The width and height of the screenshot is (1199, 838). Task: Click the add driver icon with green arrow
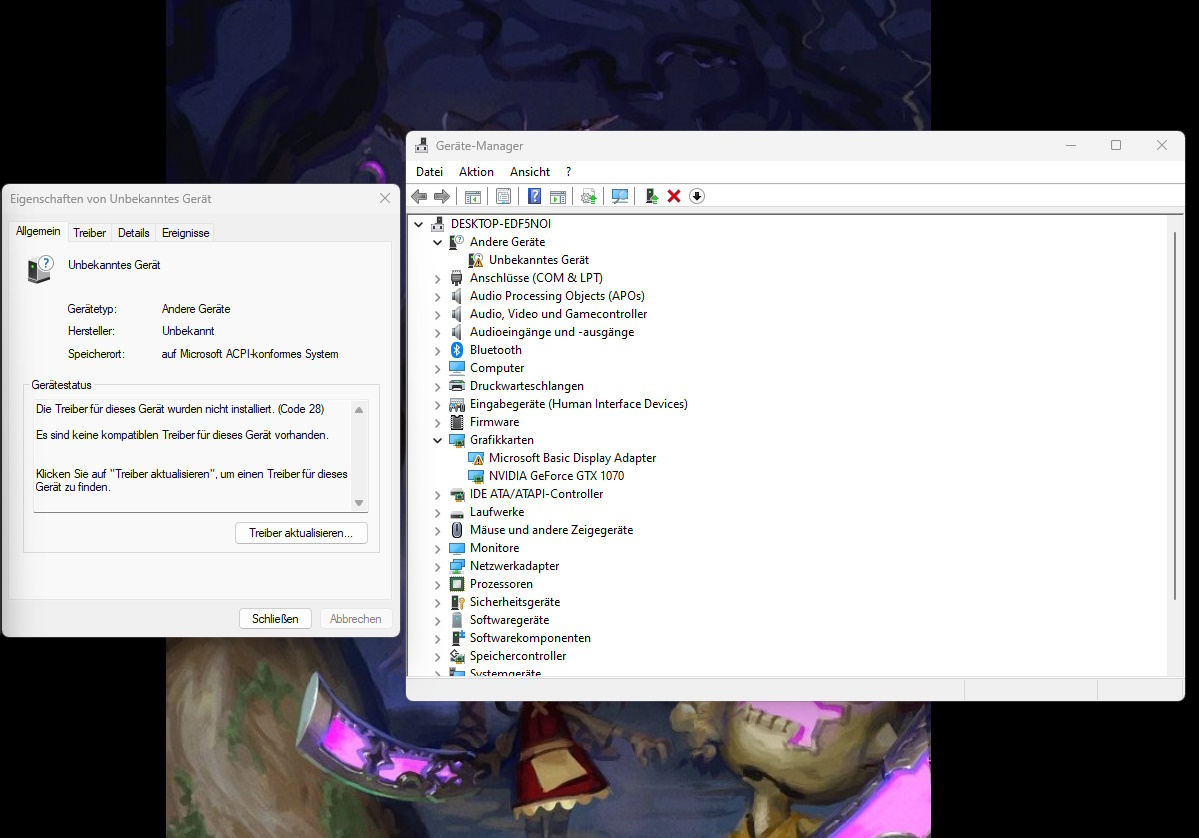[651, 197]
